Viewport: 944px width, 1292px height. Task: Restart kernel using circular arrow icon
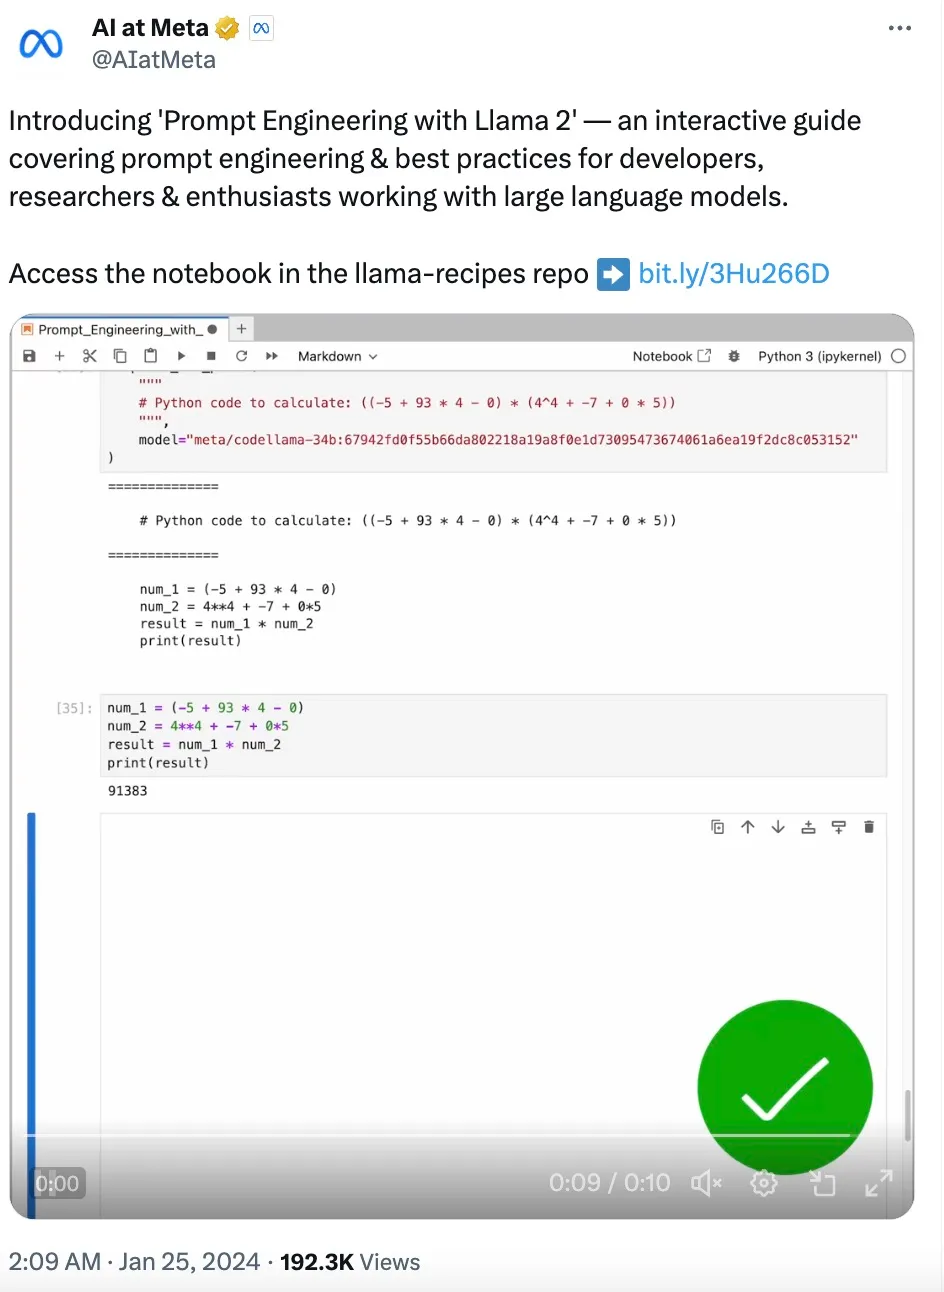tap(241, 356)
